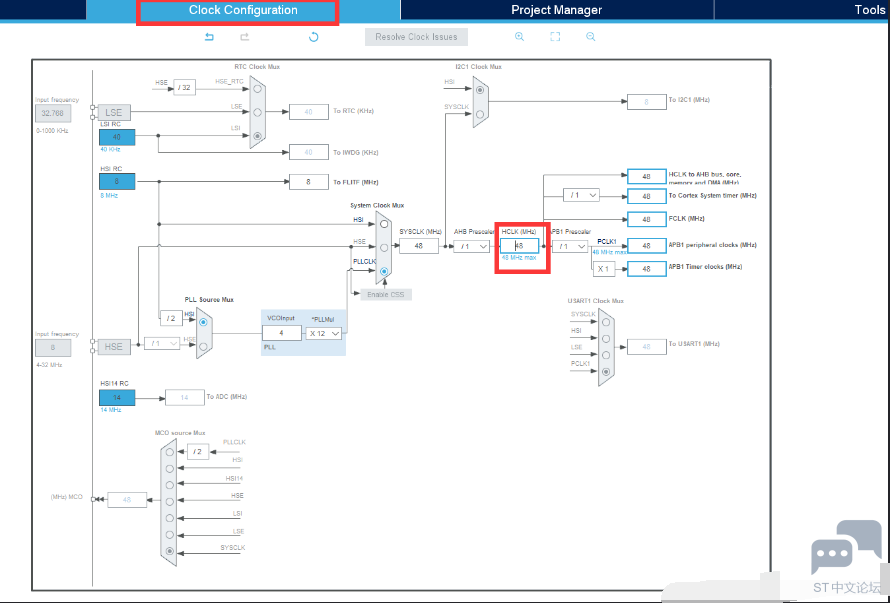Click the undo arrow in the toolbar
This screenshot has height=603, width=890.
[x=209, y=37]
